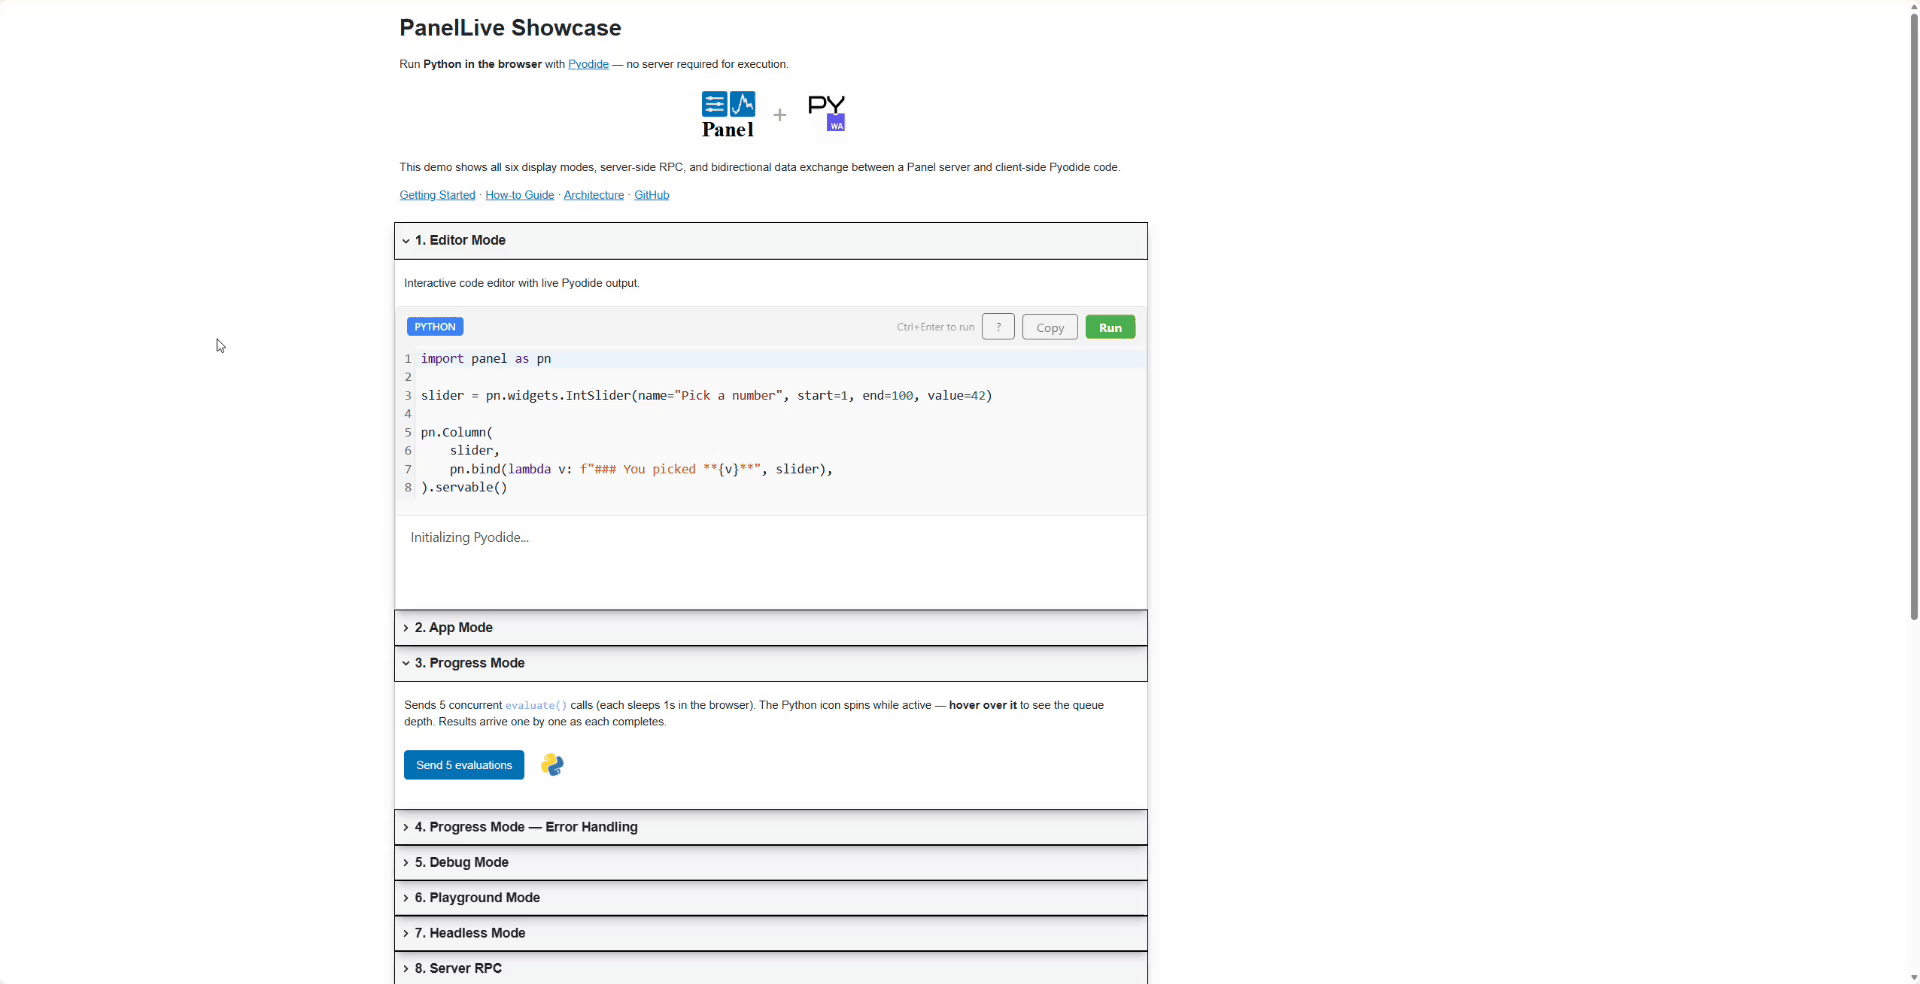
Task: Follow the GitHub link
Action: tap(651, 195)
